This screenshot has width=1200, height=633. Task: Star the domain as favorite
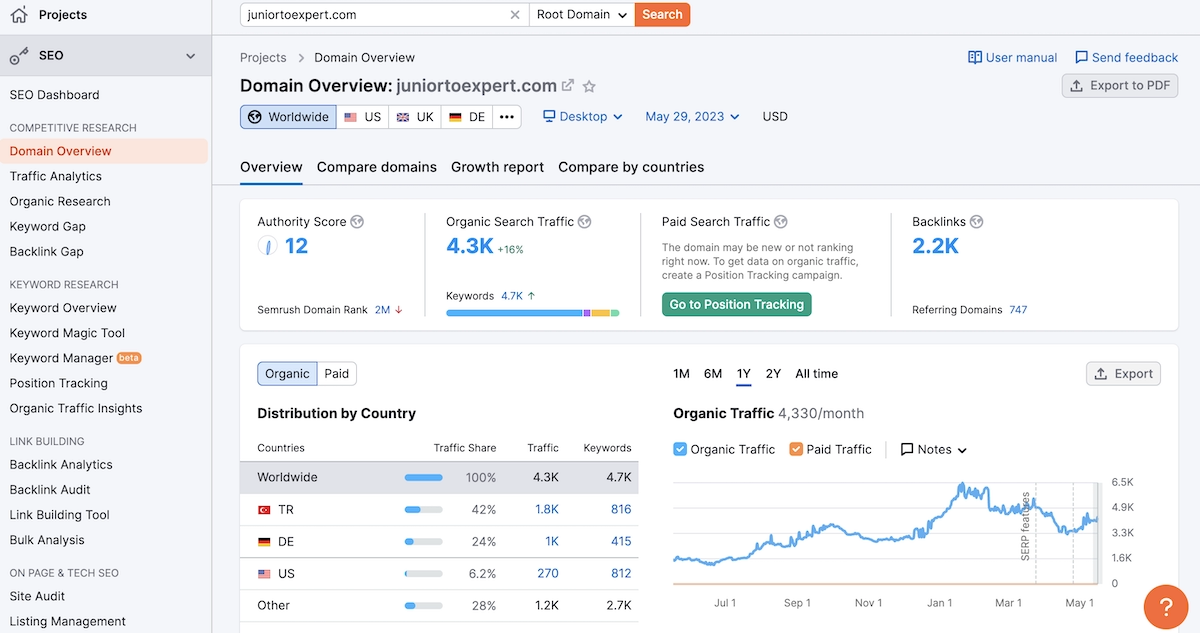(590, 86)
